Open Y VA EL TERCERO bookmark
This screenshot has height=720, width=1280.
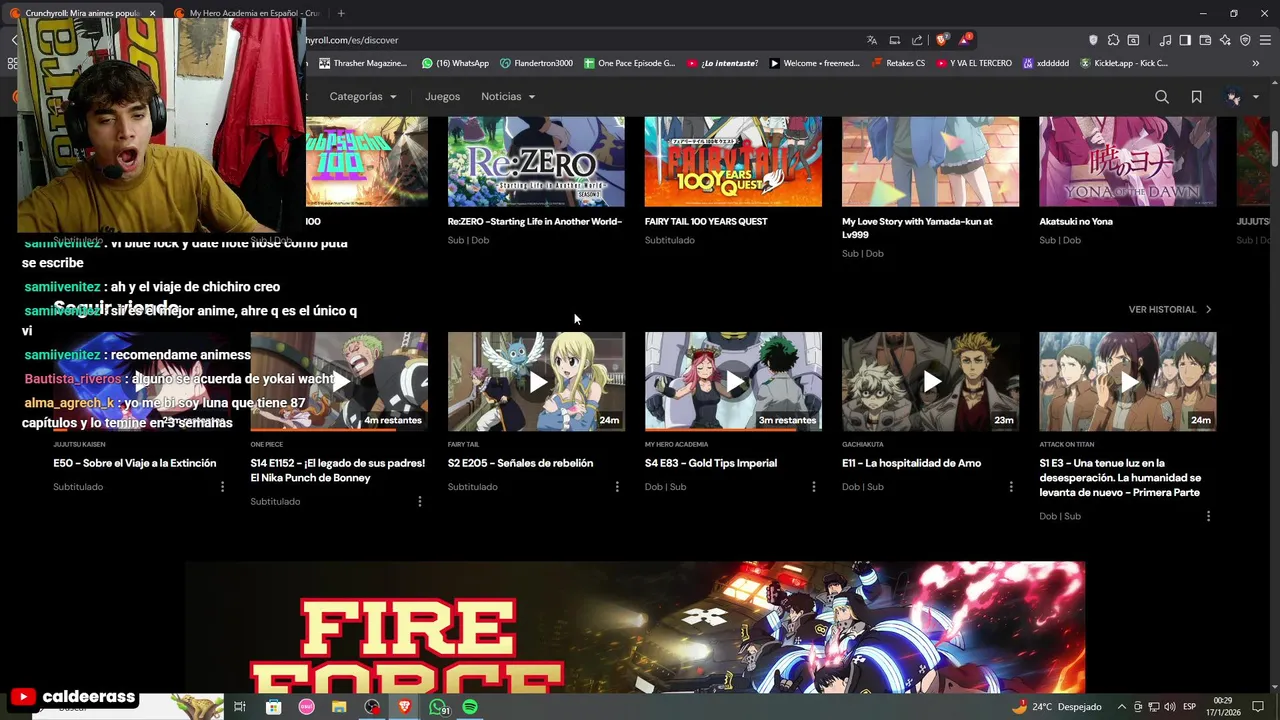pyautogui.click(x=974, y=63)
